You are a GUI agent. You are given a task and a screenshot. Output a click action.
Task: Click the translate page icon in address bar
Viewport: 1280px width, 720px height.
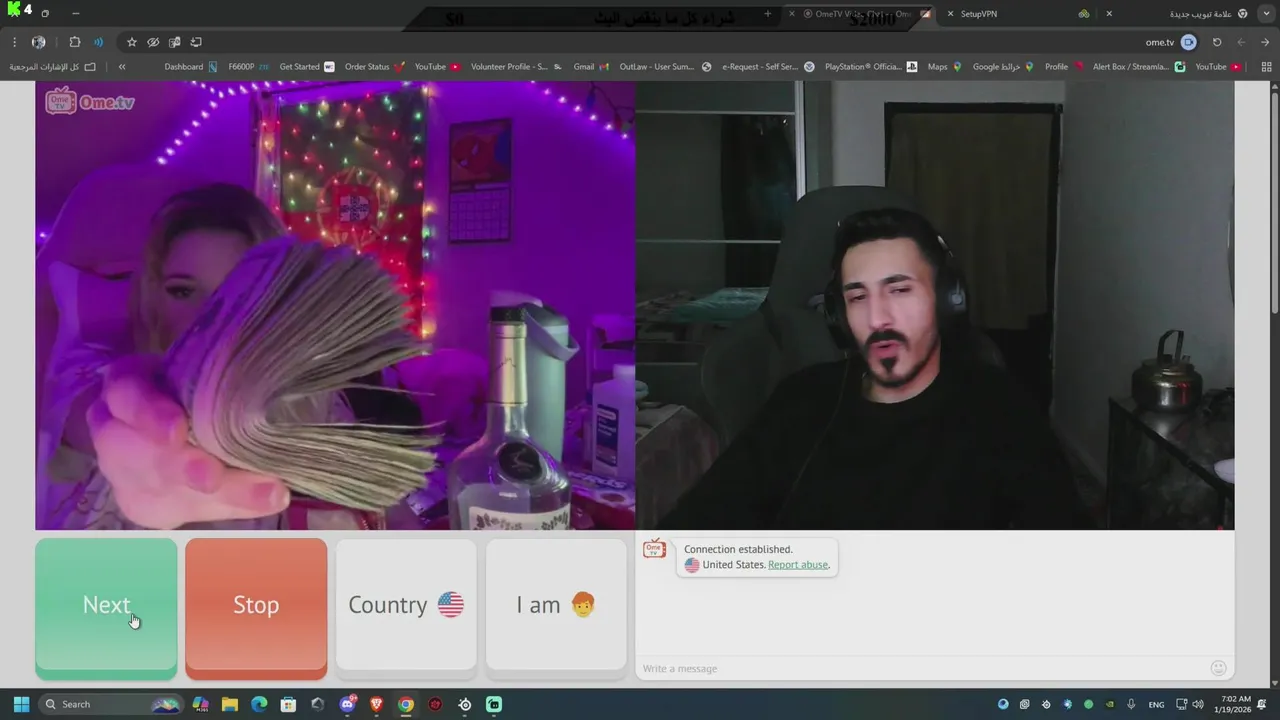point(175,42)
